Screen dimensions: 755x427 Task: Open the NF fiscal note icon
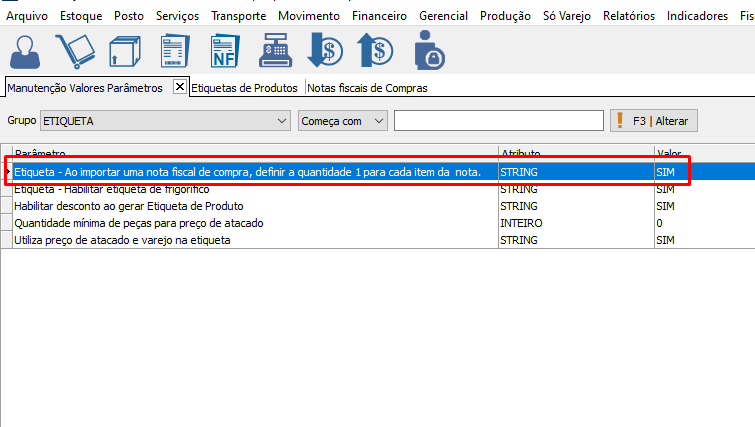pyautogui.click(x=224, y=51)
